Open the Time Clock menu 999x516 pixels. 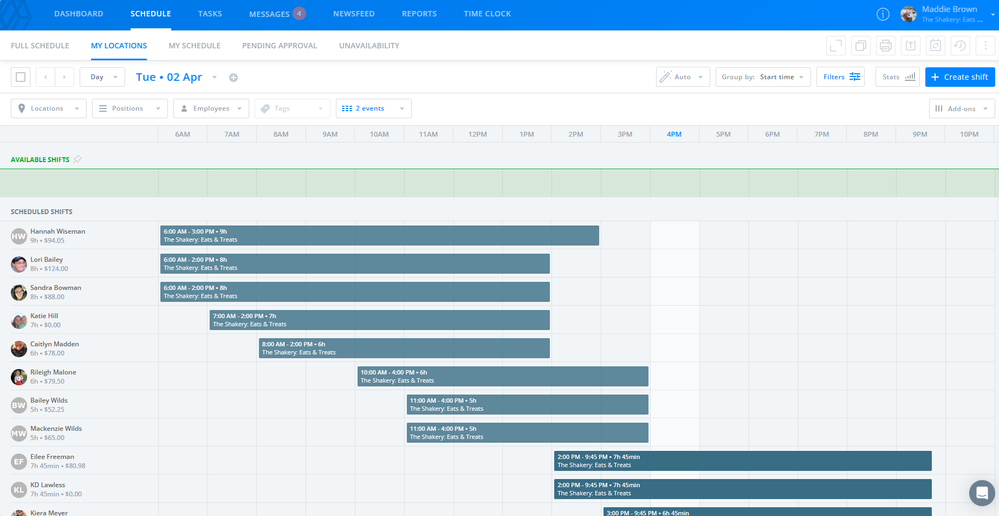click(487, 14)
